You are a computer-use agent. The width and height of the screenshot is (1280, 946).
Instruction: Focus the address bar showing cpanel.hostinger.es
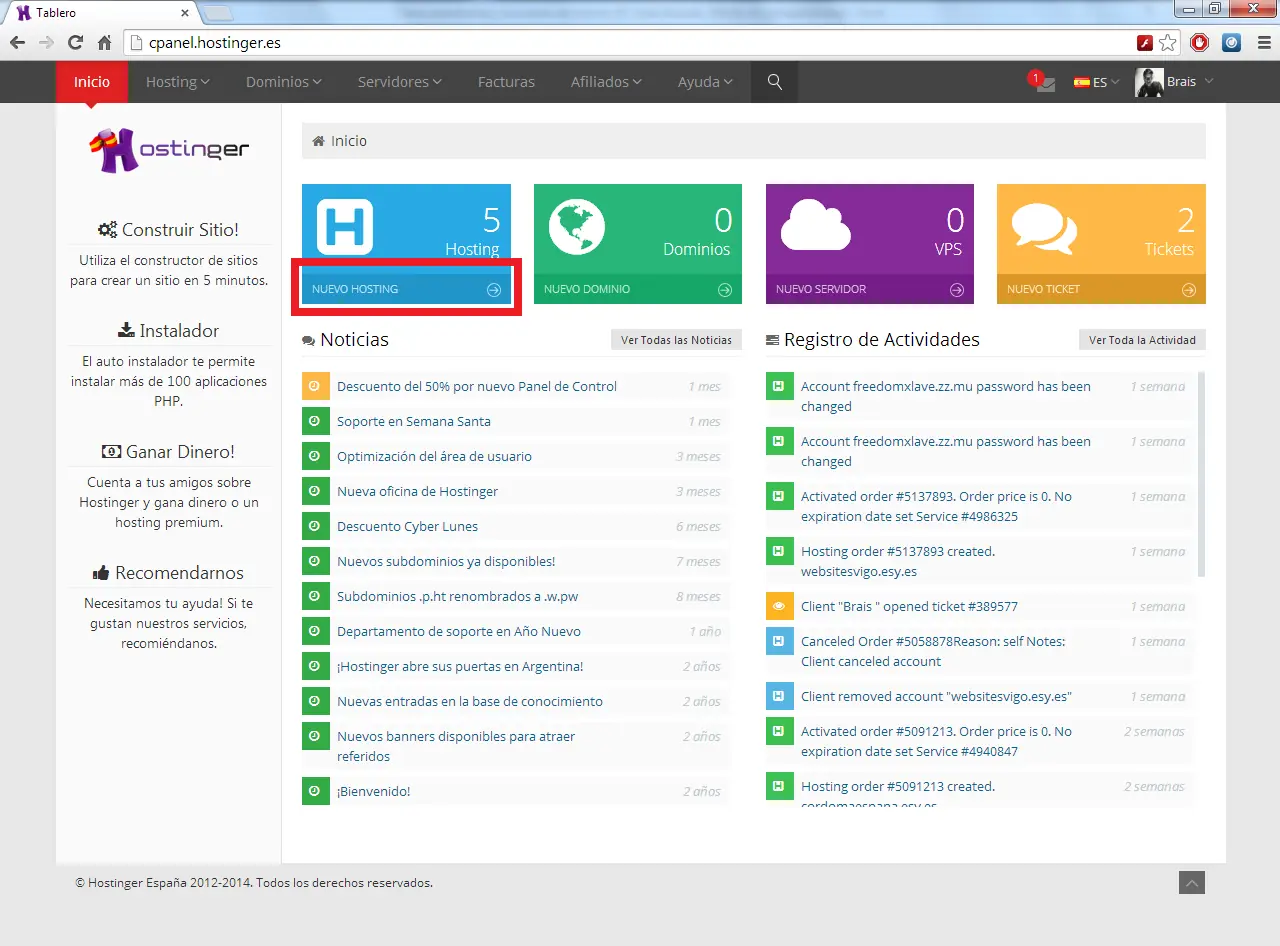pyautogui.click(x=640, y=43)
